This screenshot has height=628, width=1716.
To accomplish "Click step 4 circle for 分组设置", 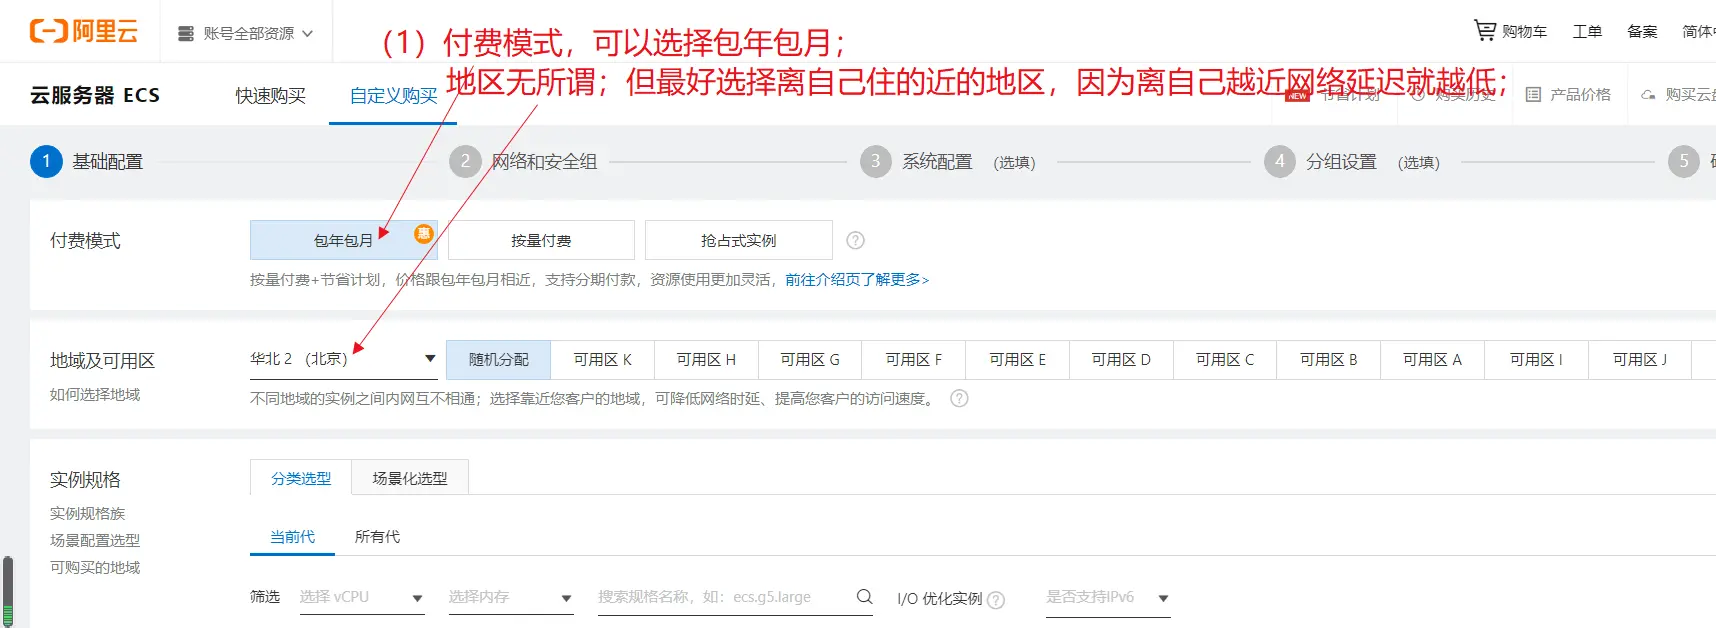I will tap(1280, 161).
